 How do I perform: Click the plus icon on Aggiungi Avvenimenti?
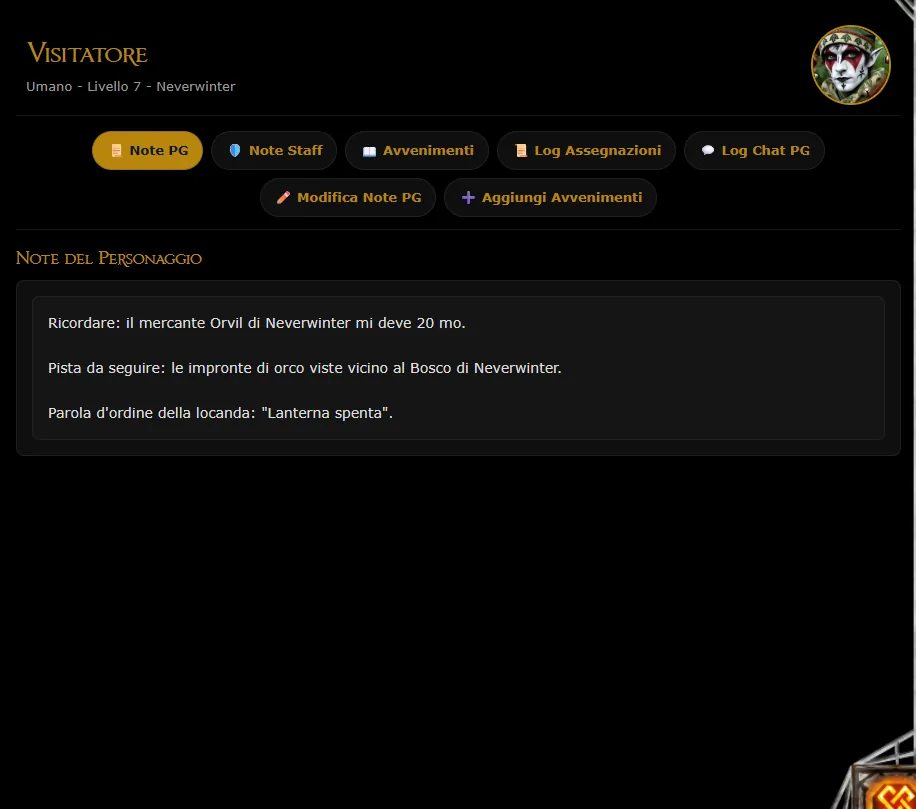[x=468, y=197]
